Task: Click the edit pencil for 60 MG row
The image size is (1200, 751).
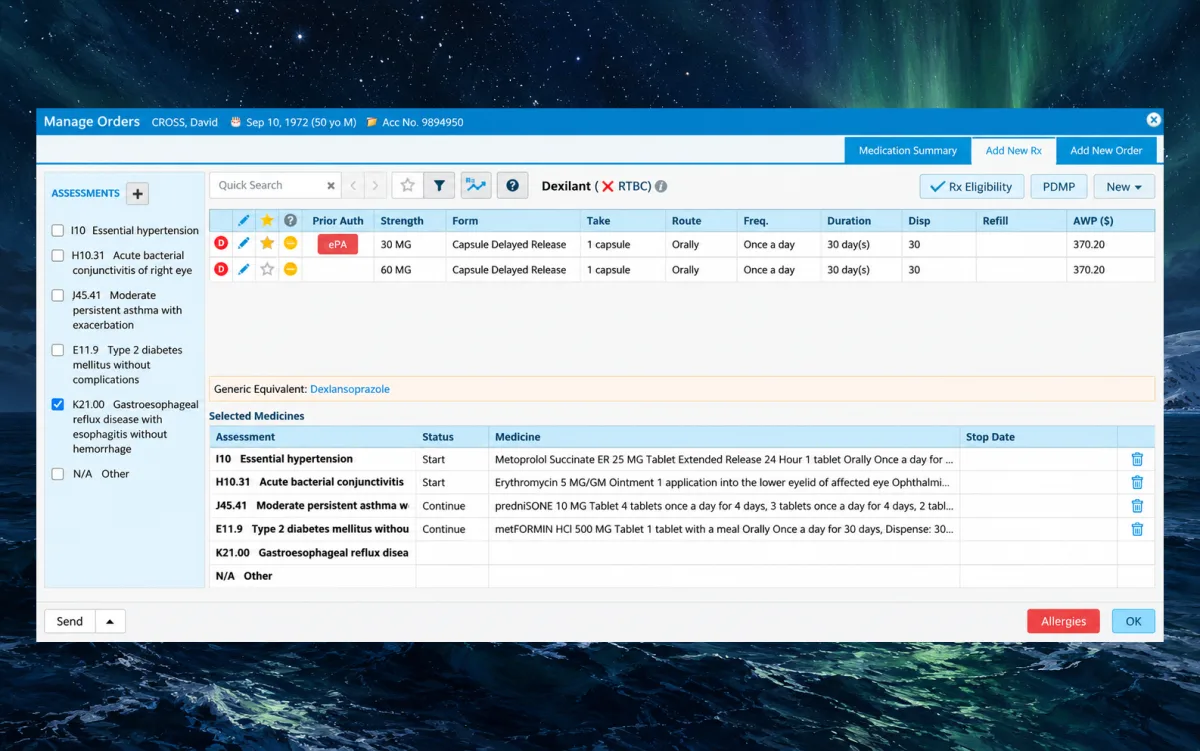Action: (244, 270)
